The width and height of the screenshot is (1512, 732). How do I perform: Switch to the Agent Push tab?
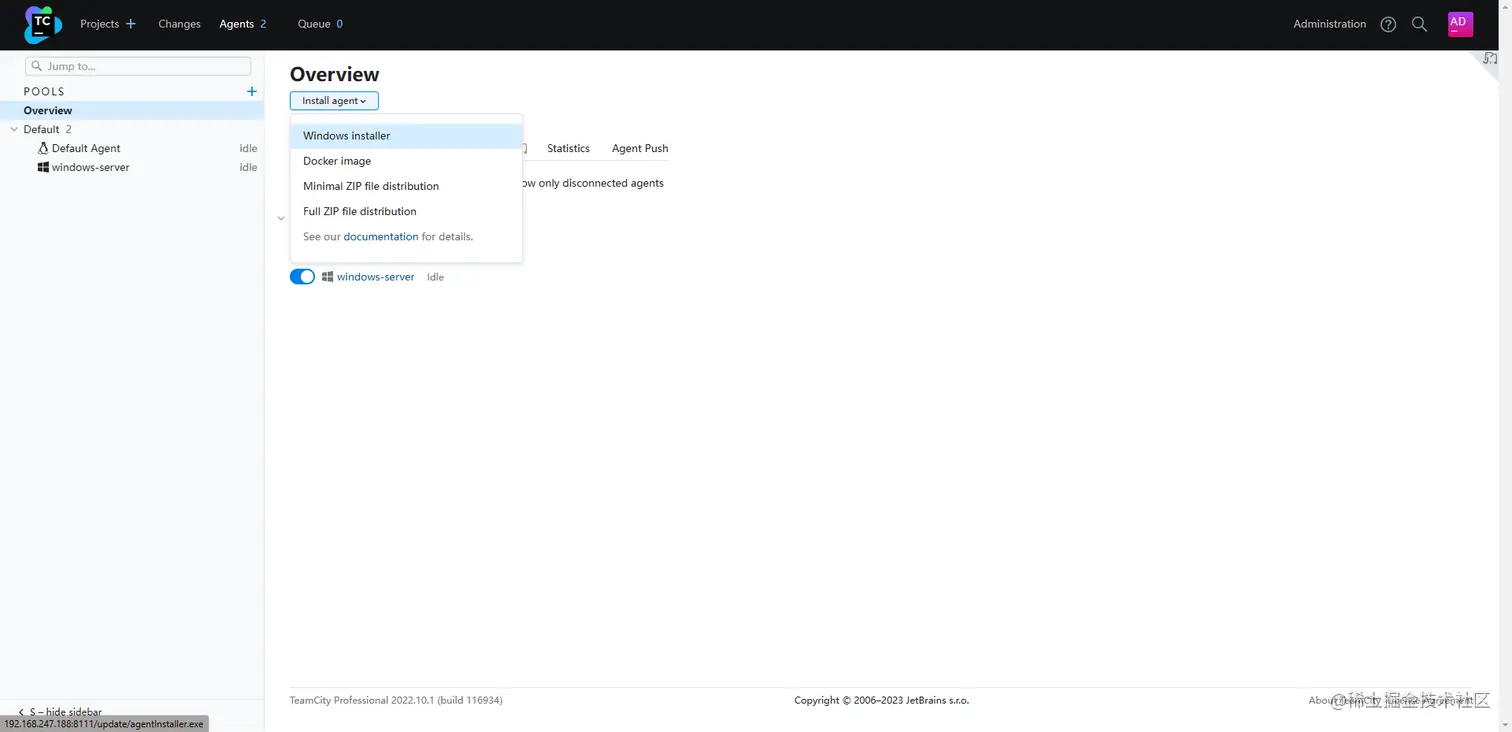click(x=640, y=148)
